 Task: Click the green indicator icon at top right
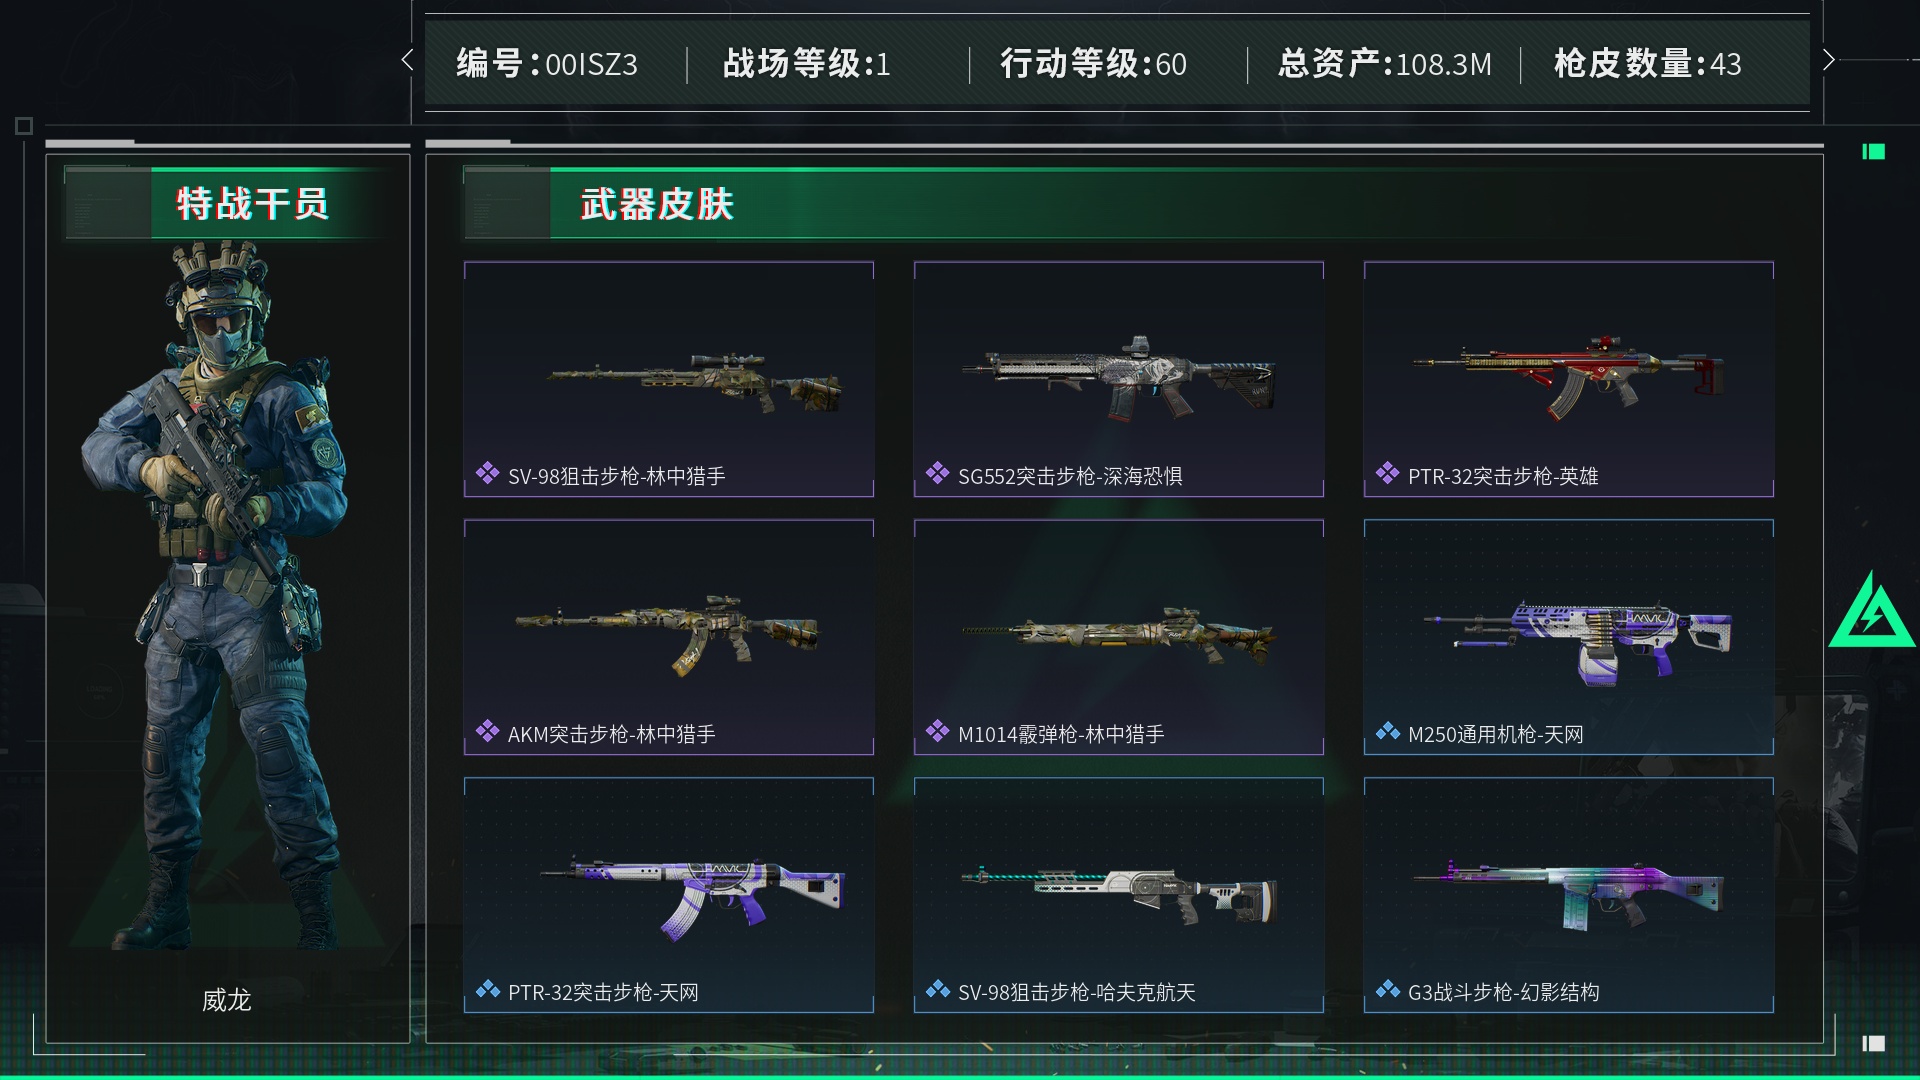click(1873, 151)
